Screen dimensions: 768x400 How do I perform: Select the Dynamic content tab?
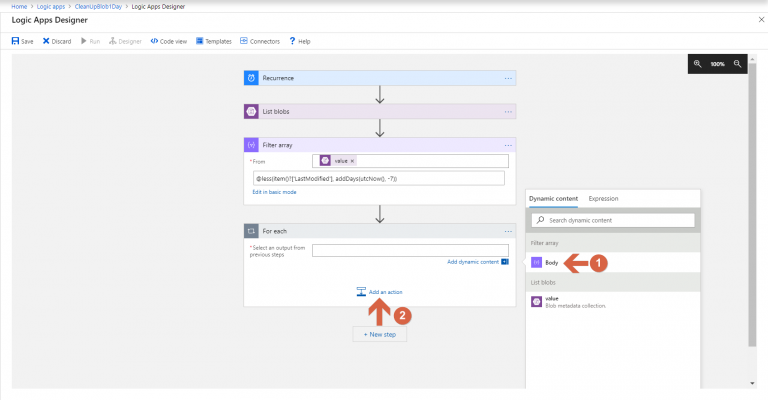click(553, 199)
